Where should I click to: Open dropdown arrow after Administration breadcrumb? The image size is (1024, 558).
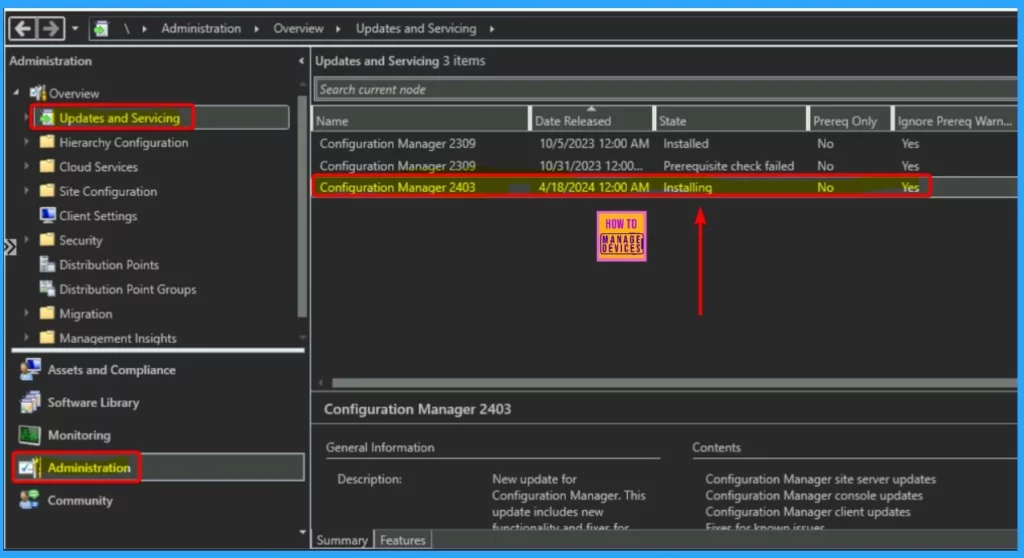coord(256,29)
